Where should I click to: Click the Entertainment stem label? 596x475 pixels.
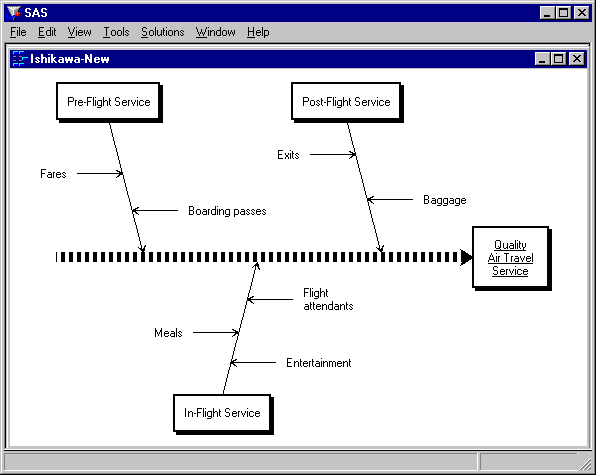click(319, 363)
